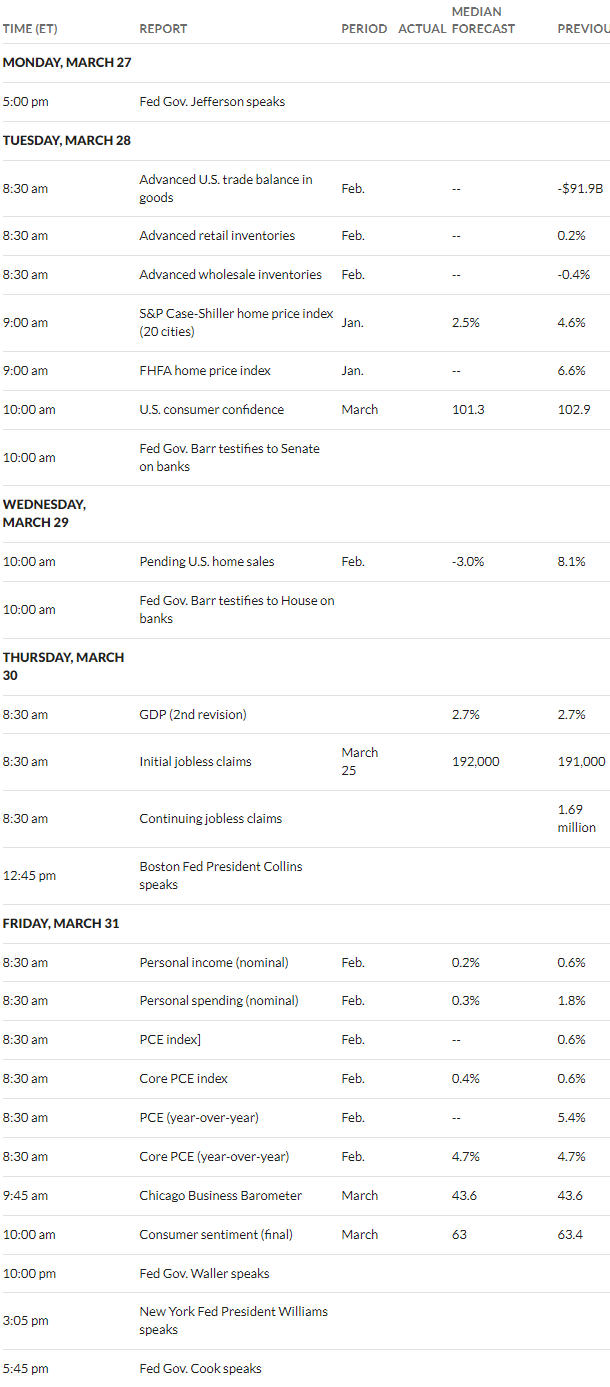The width and height of the screenshot is (610, 1387).
Task: Select Core PCE index report
Action: (183, 1079)
